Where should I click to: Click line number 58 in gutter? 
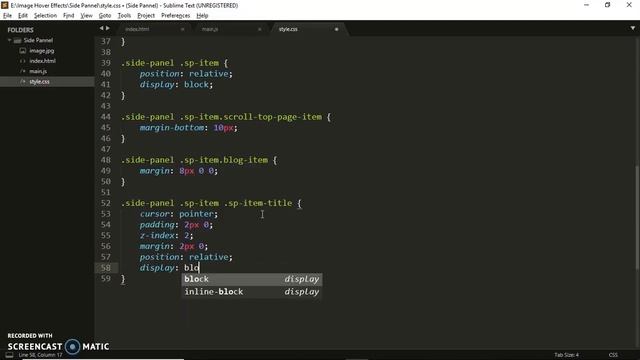pos(105,268)
